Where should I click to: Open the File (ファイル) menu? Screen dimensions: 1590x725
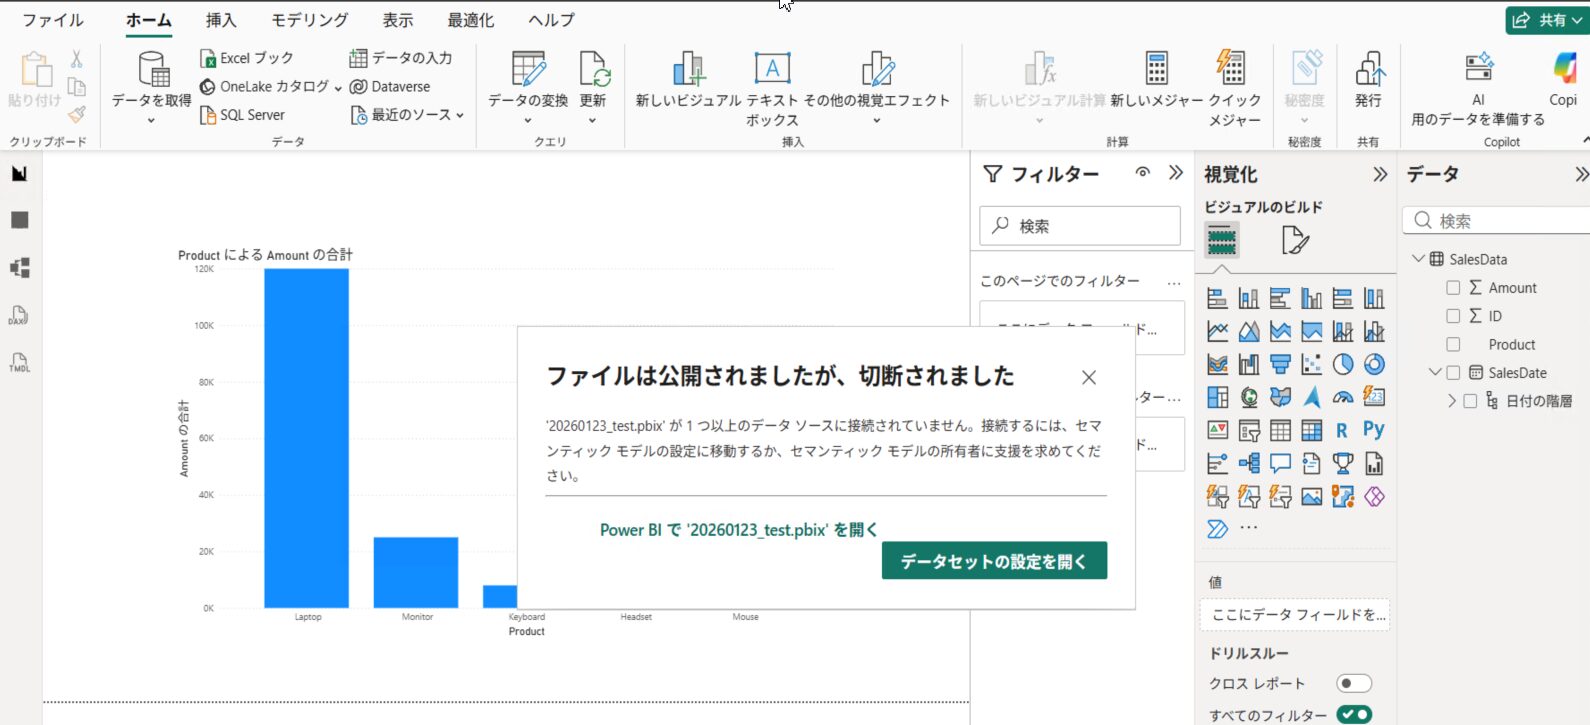click(x=53, y=20)
